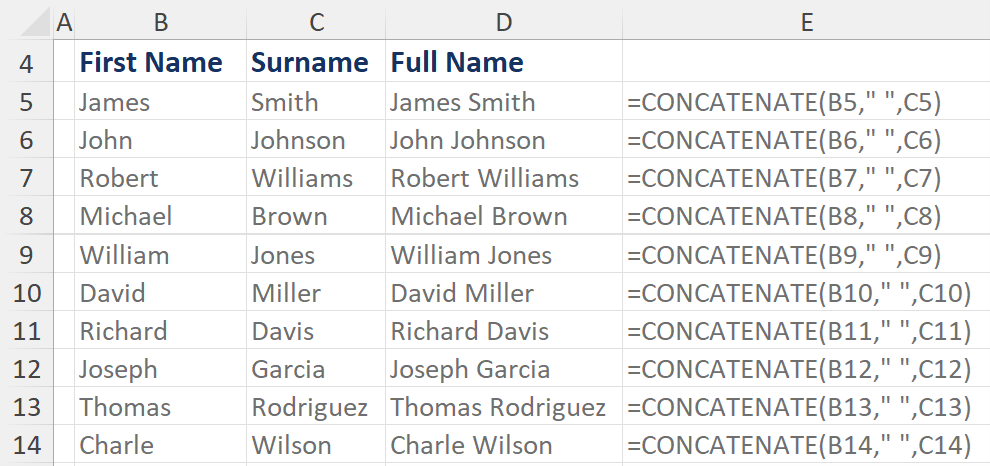This screenshot has height=466, width=990.
Task: Select the cell containing James Smith
Action: (x=463, y=102)
